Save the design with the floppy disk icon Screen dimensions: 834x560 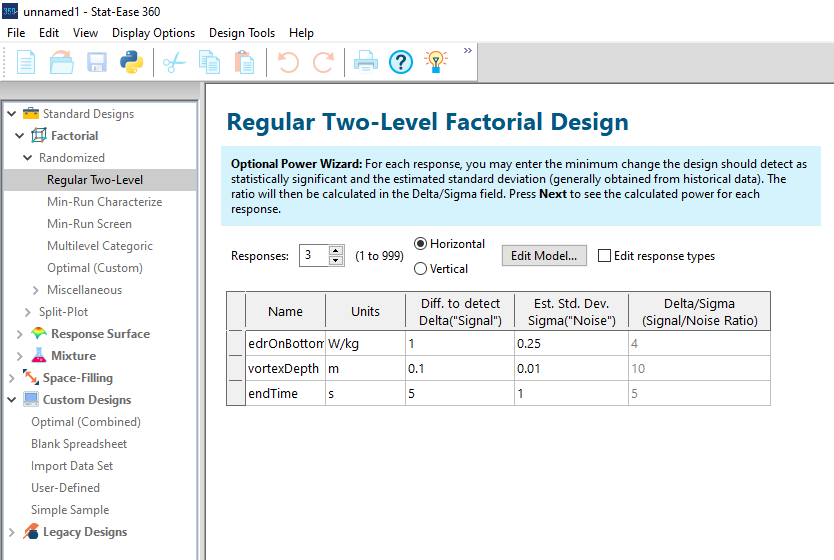point(97,62)
